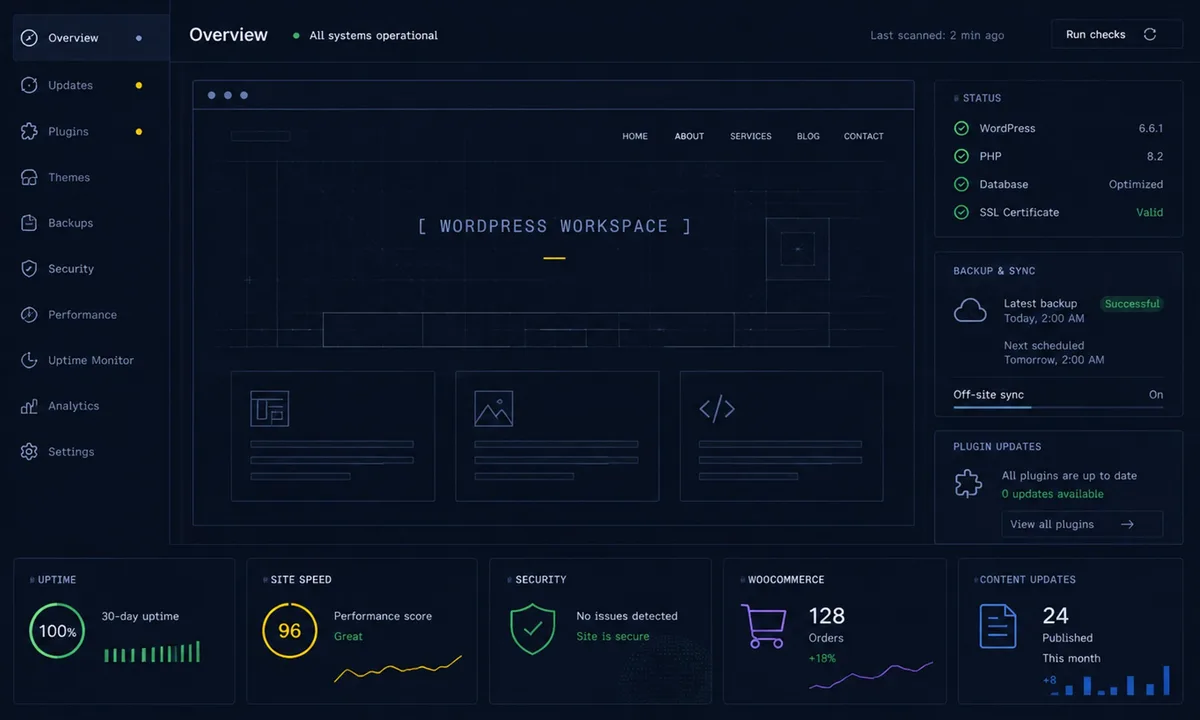
Task: Click the Settings gear icon in sidebar
Action: tap(29, 452)
